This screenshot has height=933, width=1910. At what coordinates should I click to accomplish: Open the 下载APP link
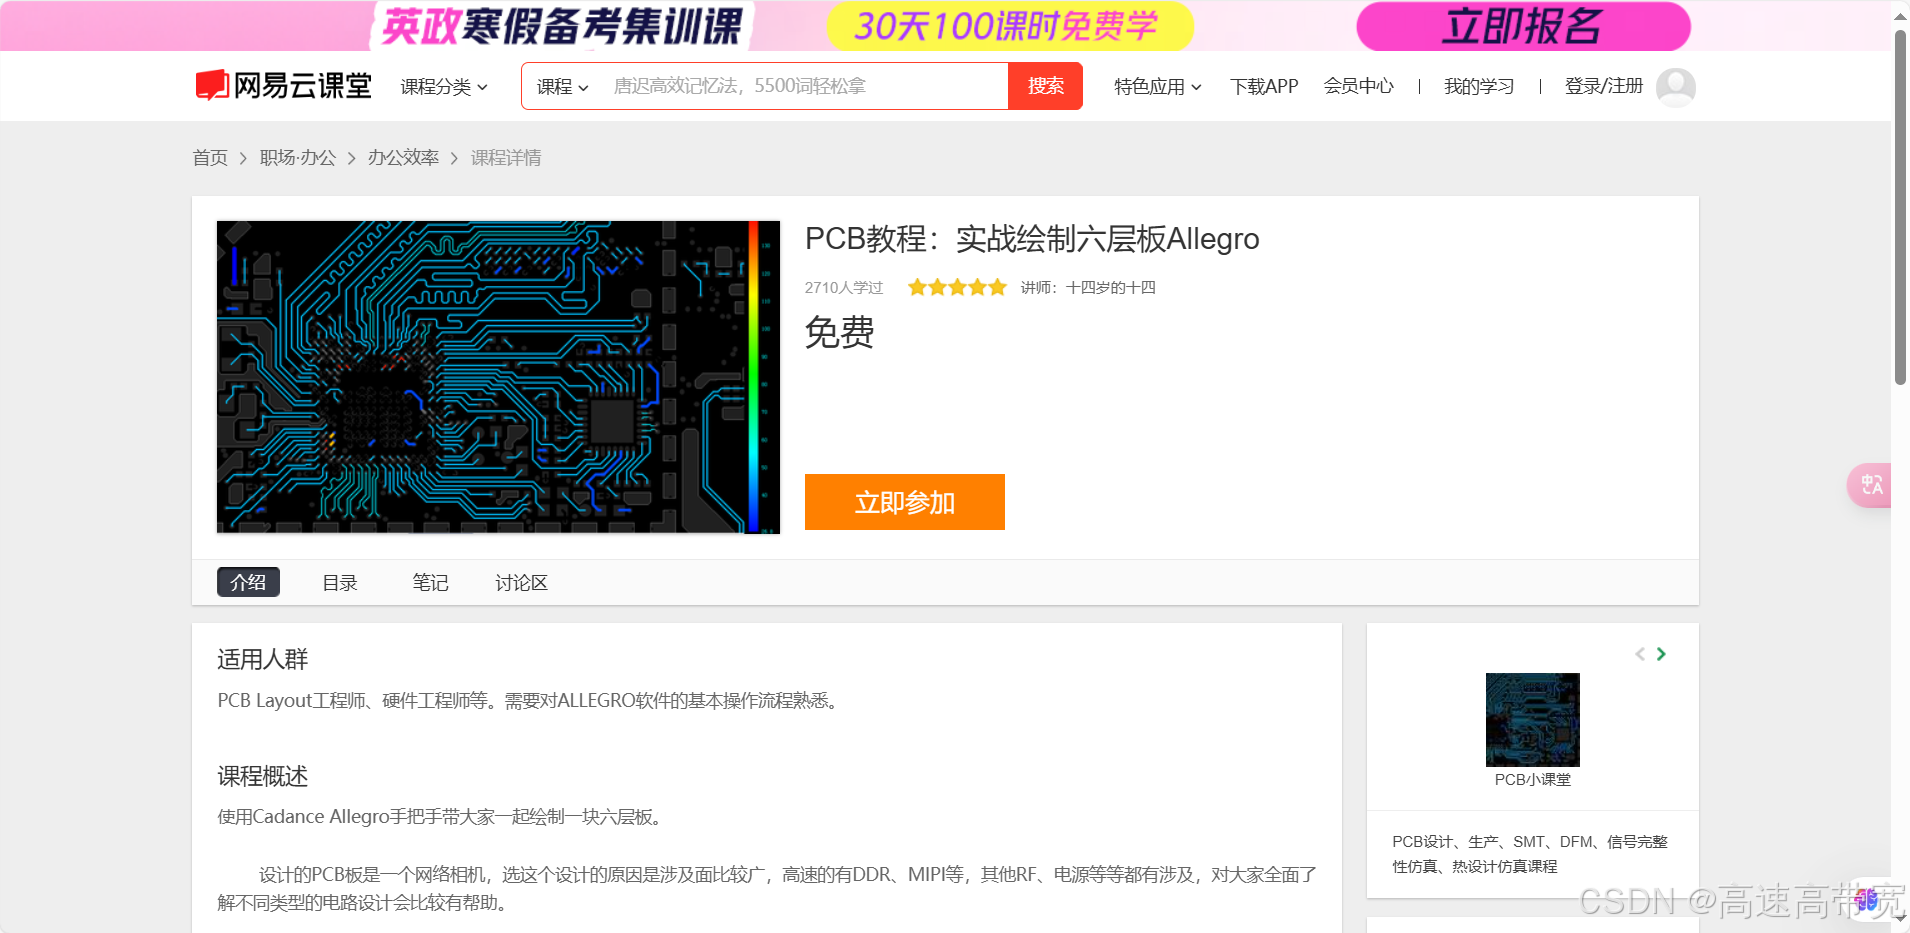(1264, 87)
